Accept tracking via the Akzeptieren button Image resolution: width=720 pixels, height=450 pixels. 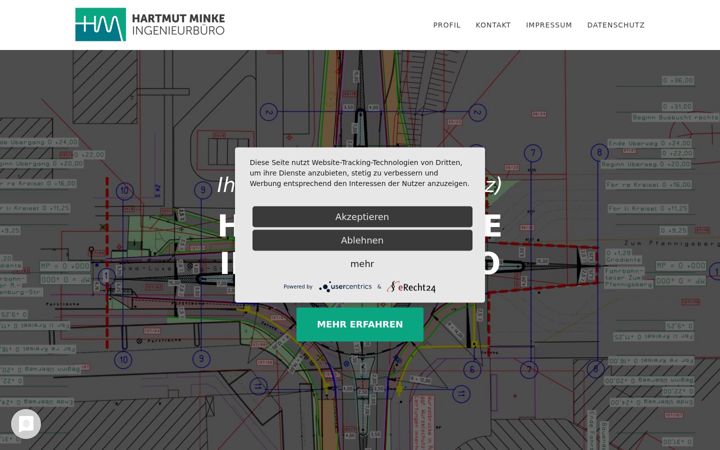coord(362,217)
